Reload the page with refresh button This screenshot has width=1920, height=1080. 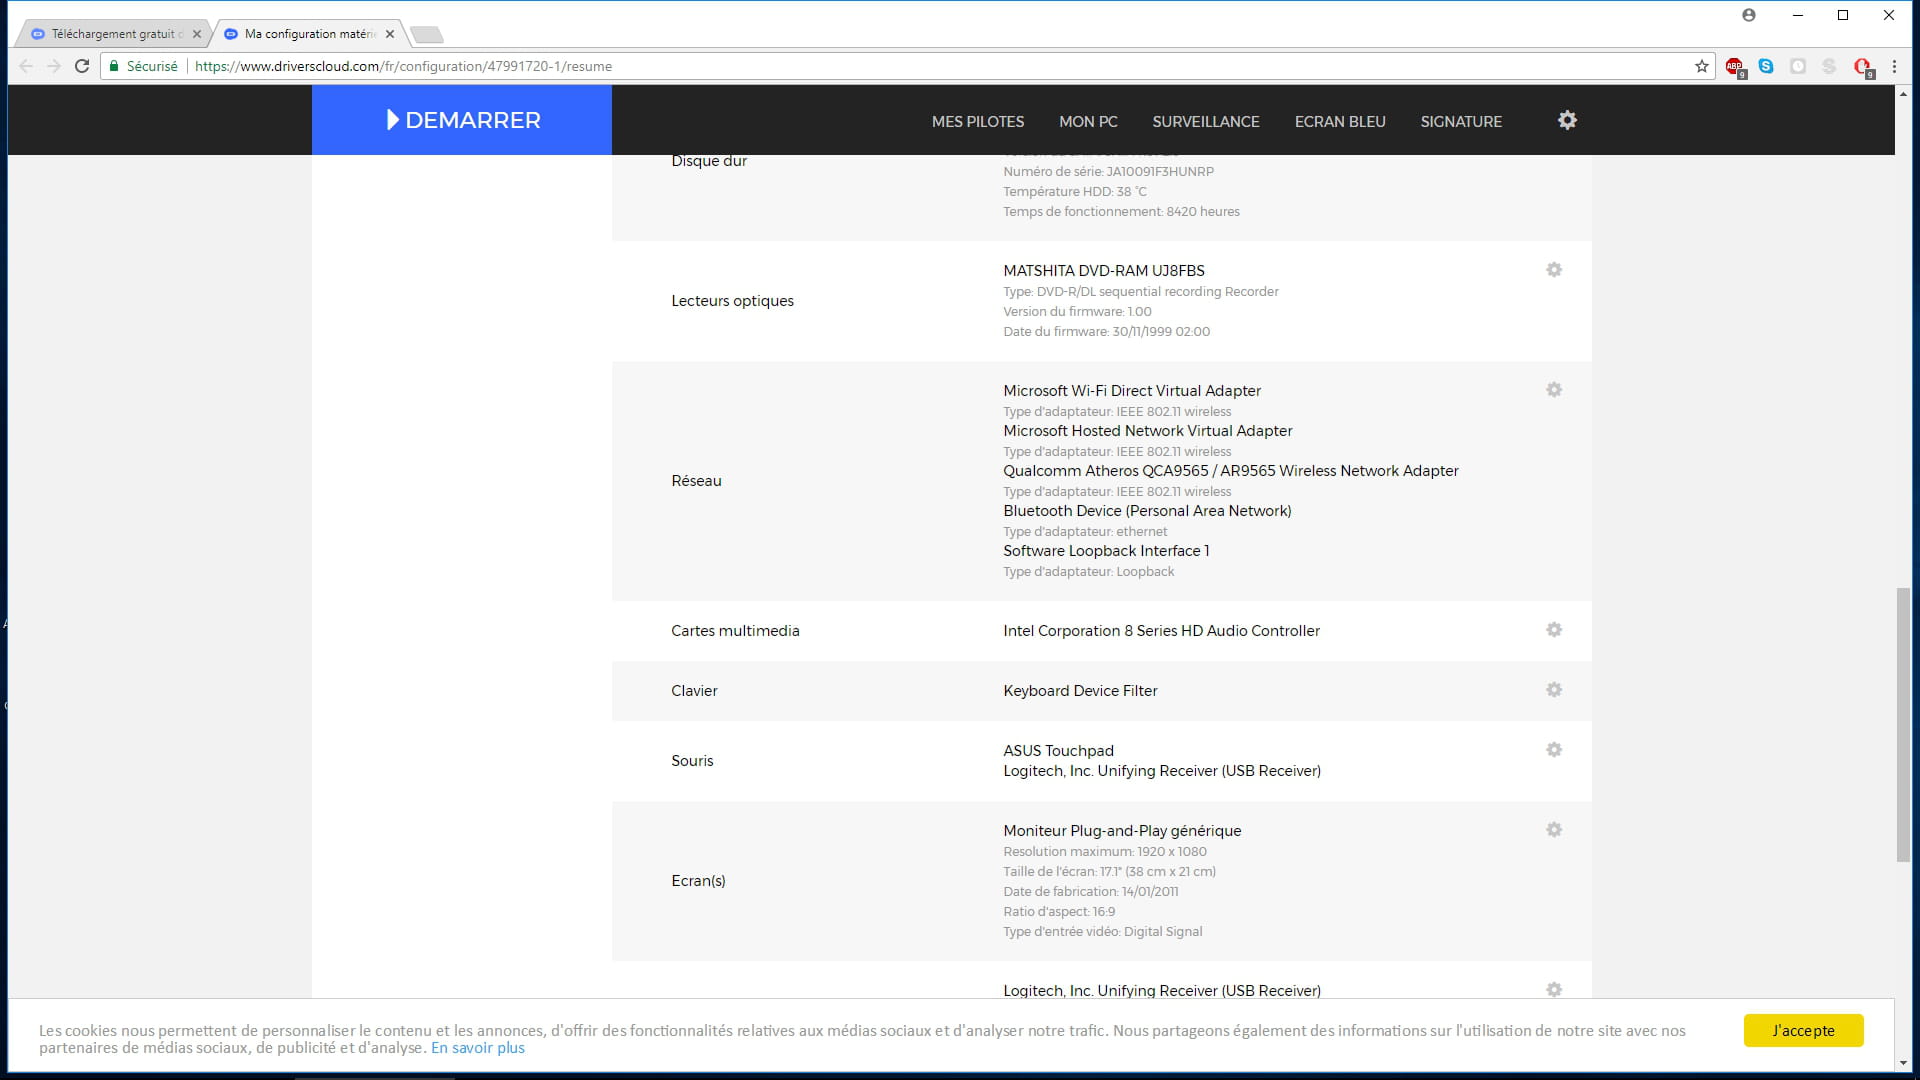pyautogui.click(x=82, y=66)
